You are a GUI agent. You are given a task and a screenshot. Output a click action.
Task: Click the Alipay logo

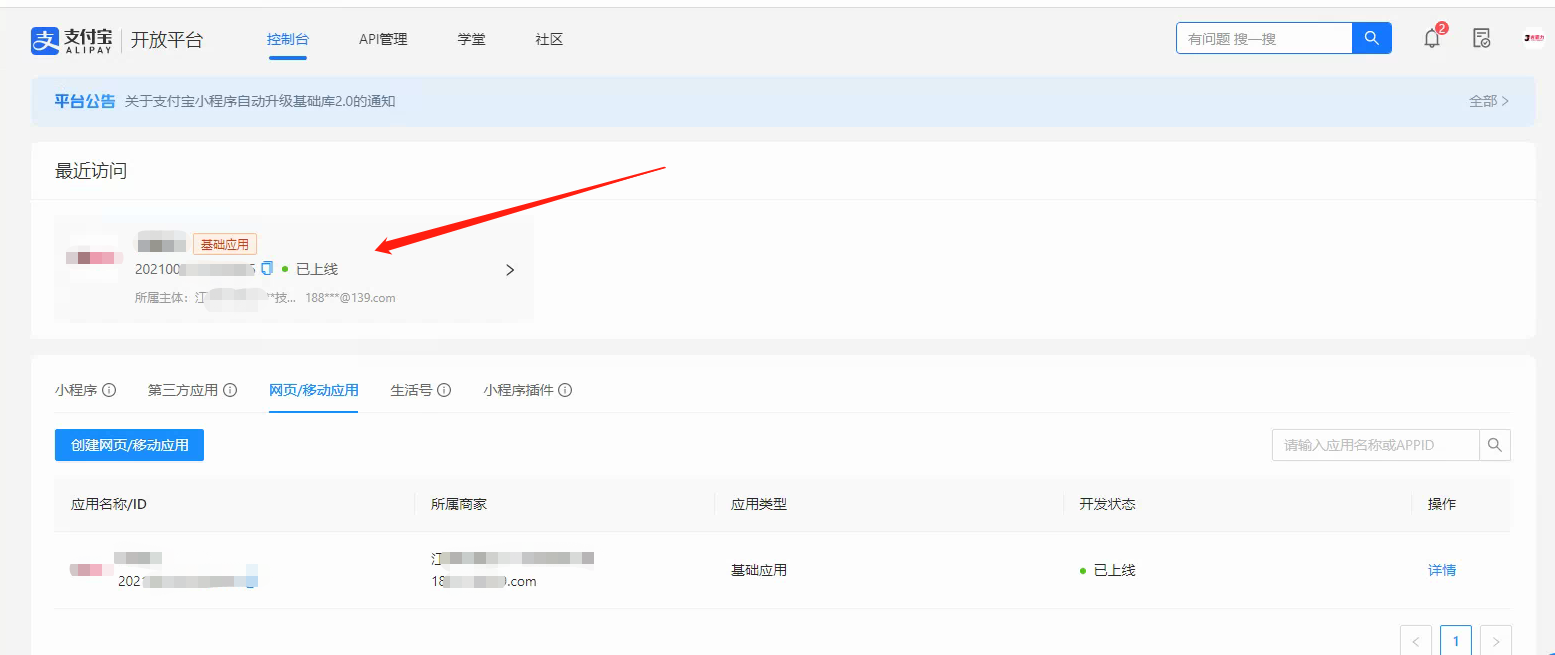point(71,40)
